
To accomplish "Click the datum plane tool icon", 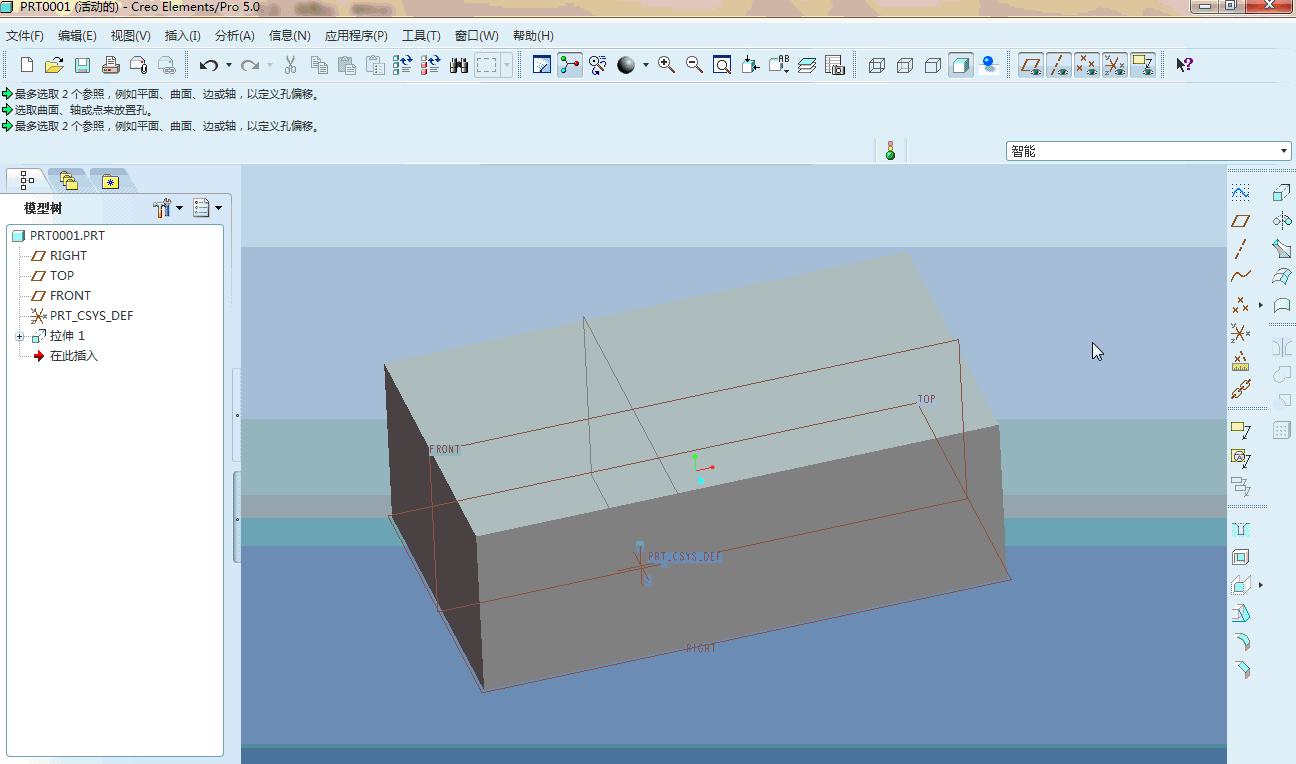I will coord(1240,221).
